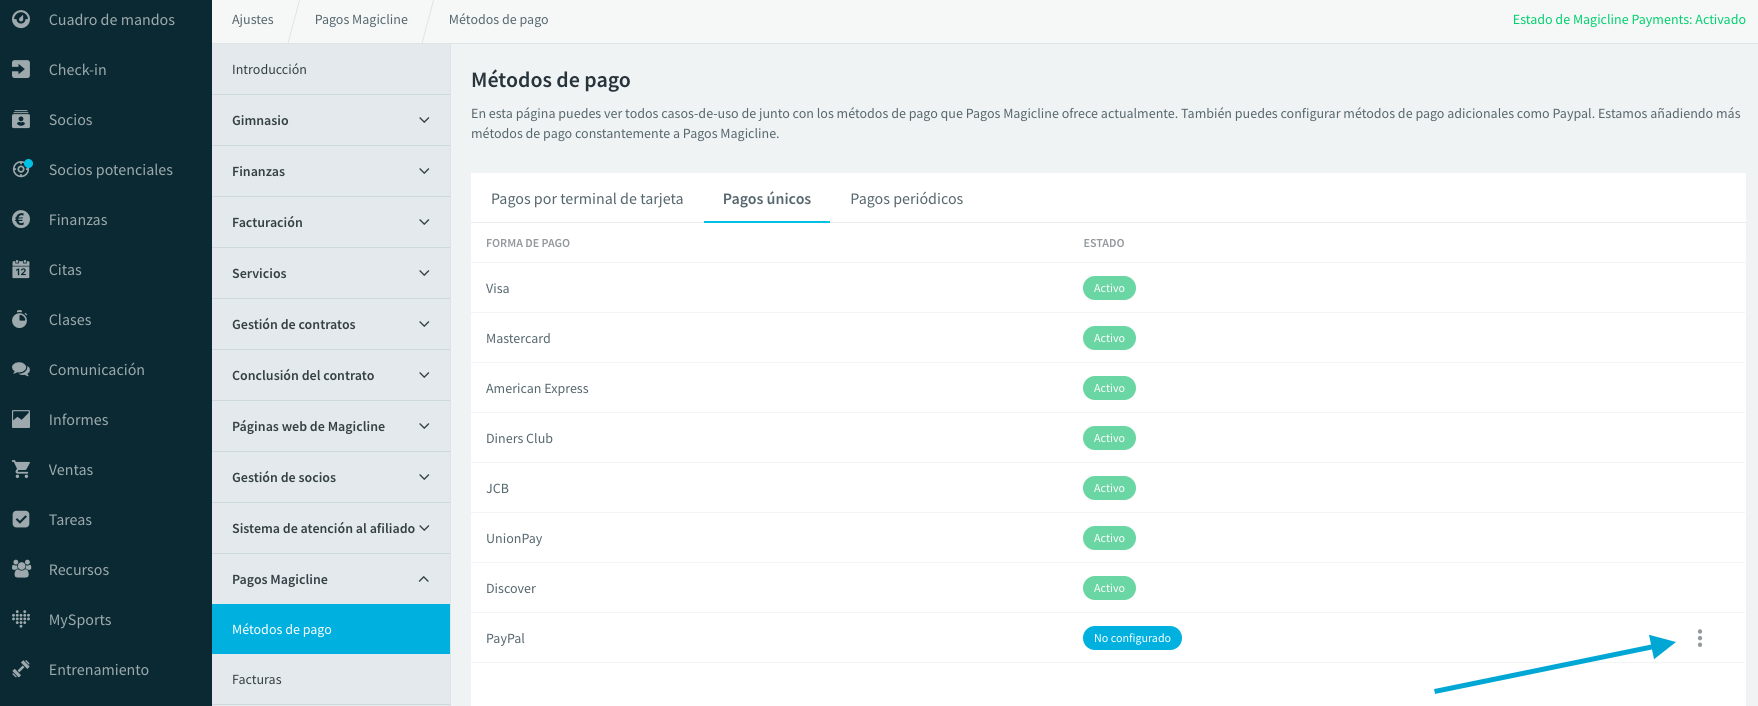Expand the Gimnasio settings section
This screenshot has width=1758, height=706.
(331, 120)
